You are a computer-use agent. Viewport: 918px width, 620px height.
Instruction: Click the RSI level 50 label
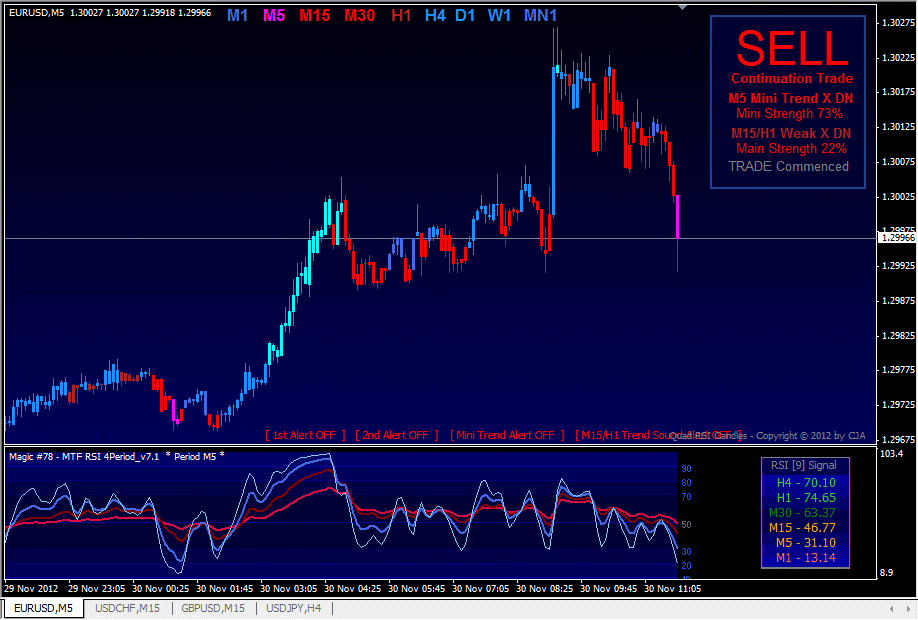pyautogui.click(x=686, y=525)
